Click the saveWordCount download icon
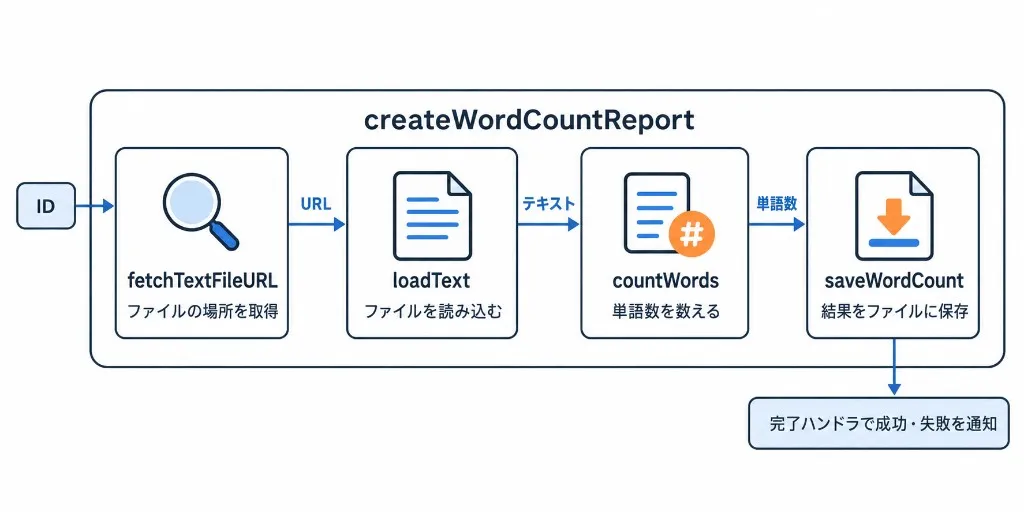1024x512 pixels. pyautogui.click(x=893, y=216)
